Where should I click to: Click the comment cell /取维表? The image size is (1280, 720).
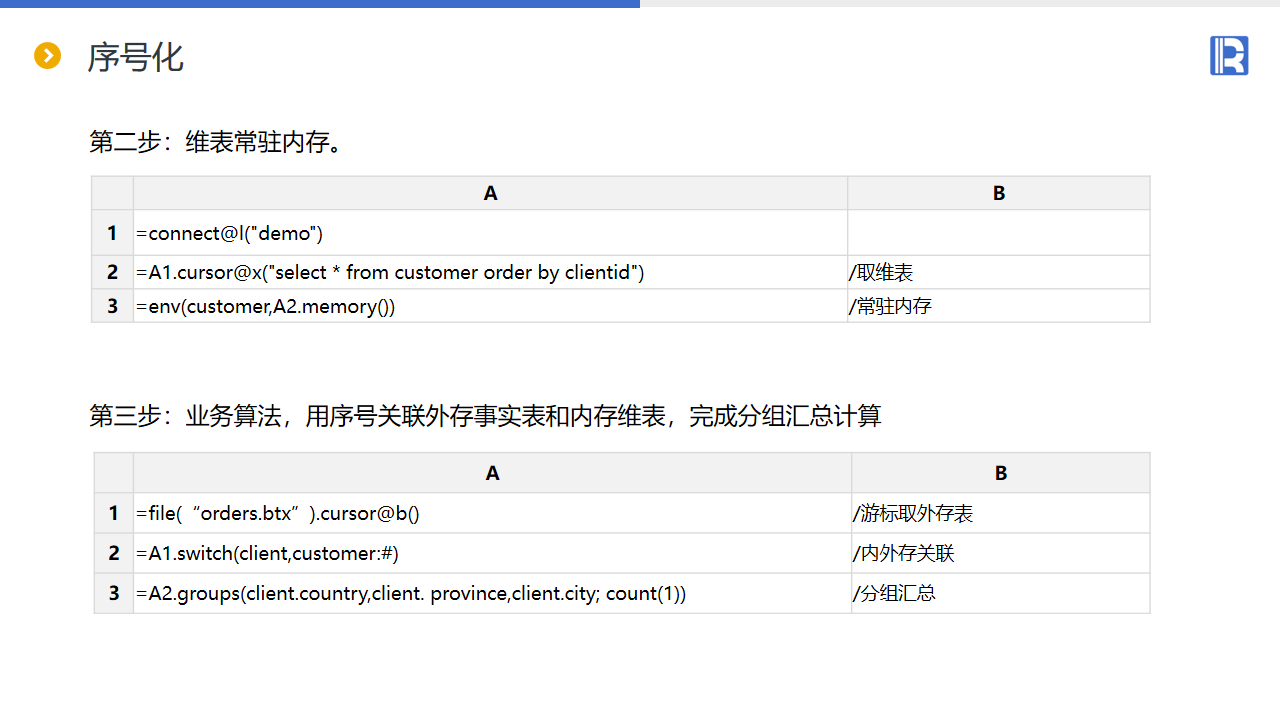pos(998,272)
